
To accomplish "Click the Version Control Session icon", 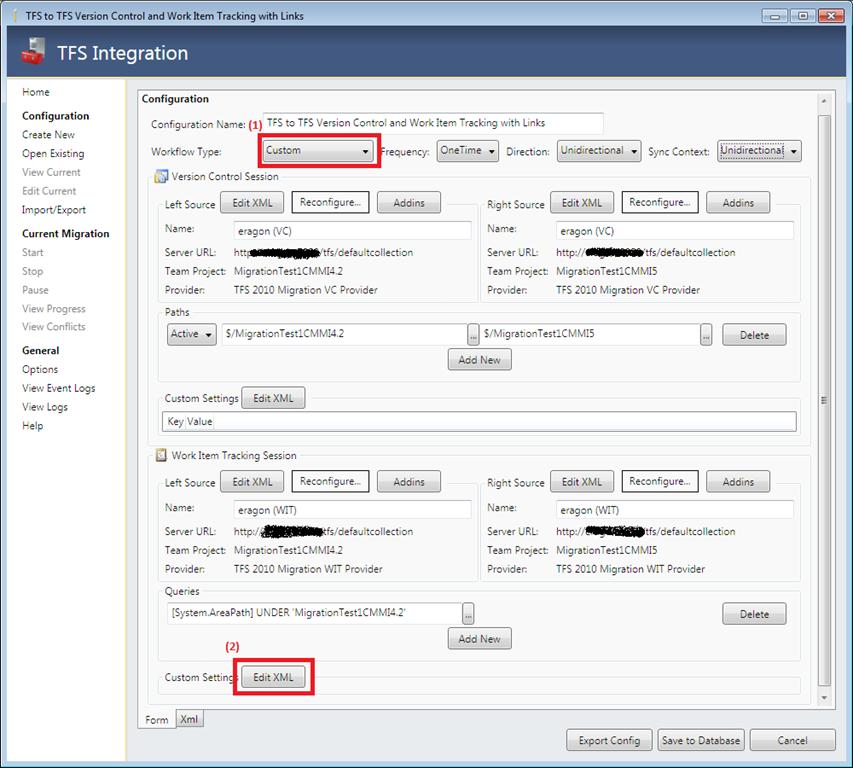I will (161, 176).
